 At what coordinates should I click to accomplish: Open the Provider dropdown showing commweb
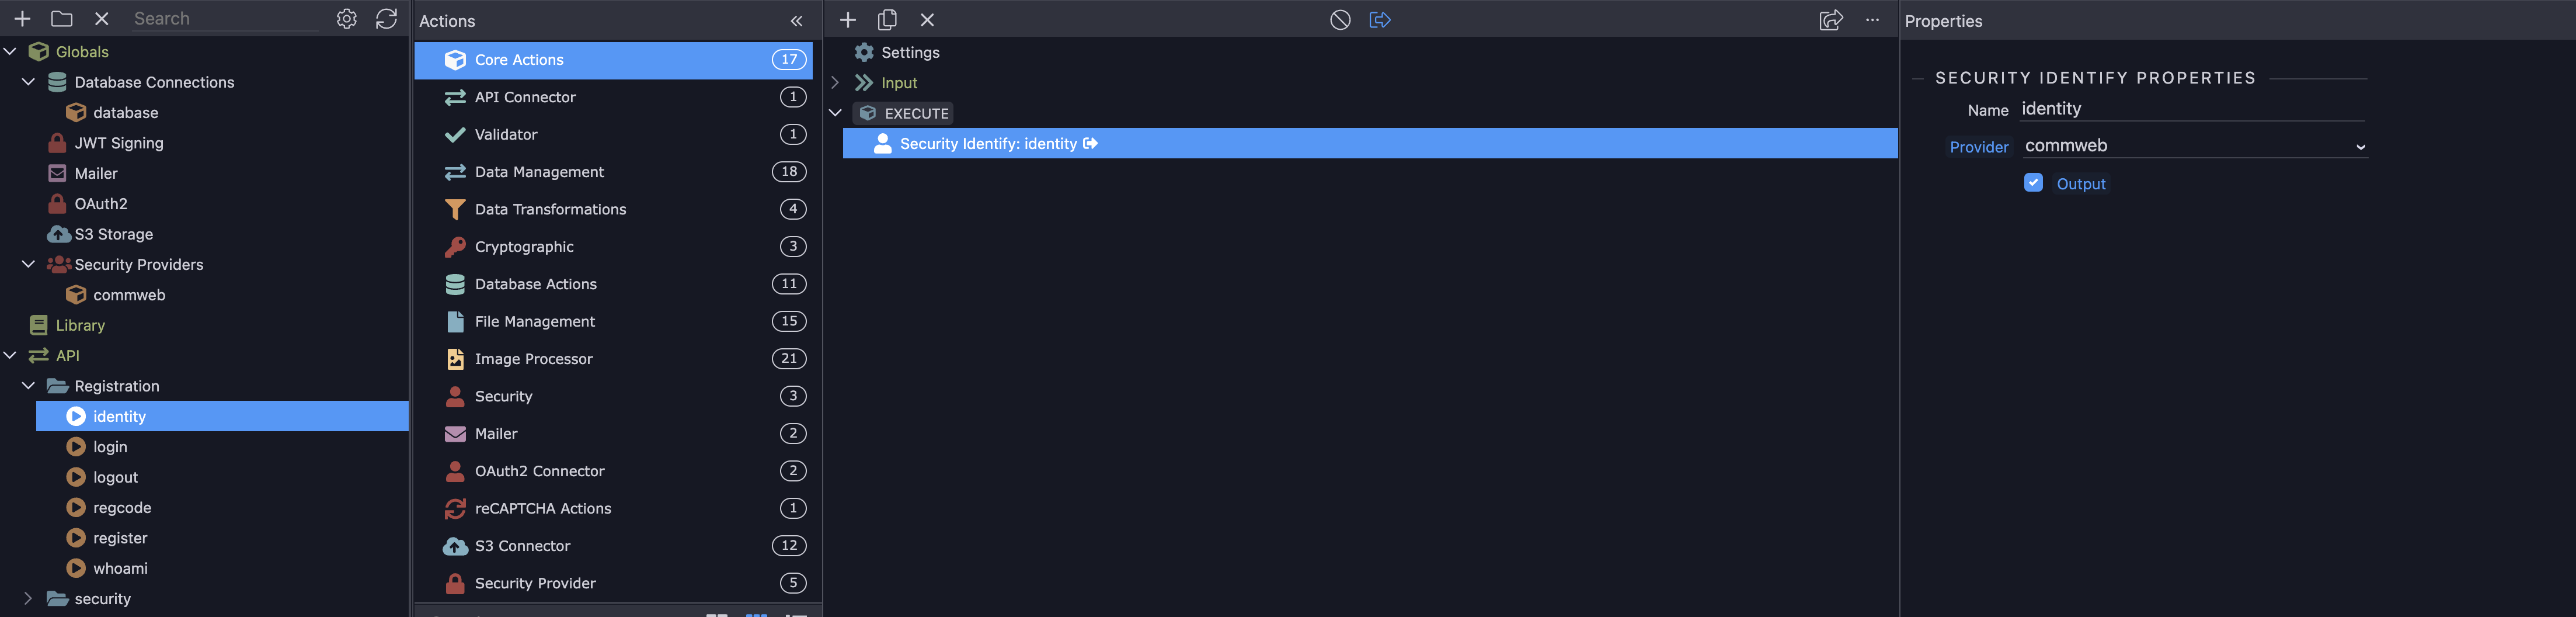[2194, 146]
